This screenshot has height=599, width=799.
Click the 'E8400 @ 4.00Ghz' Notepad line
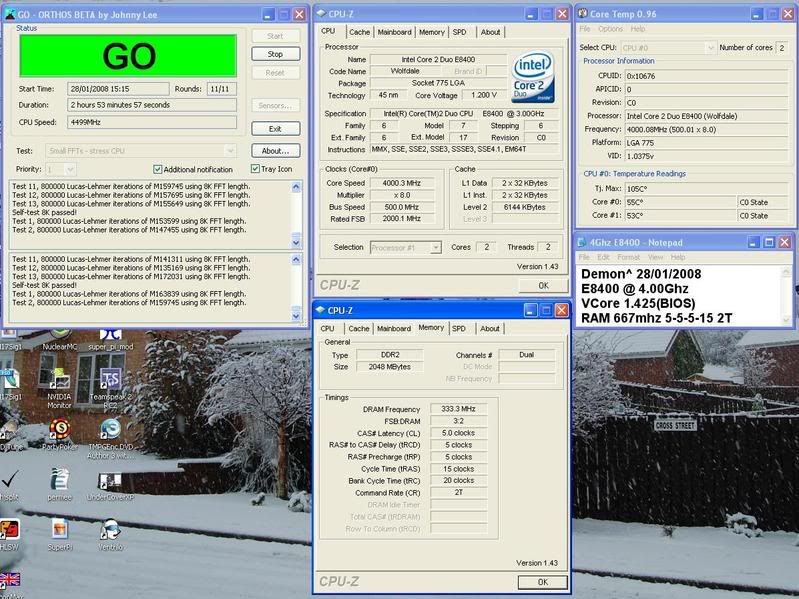635,289
